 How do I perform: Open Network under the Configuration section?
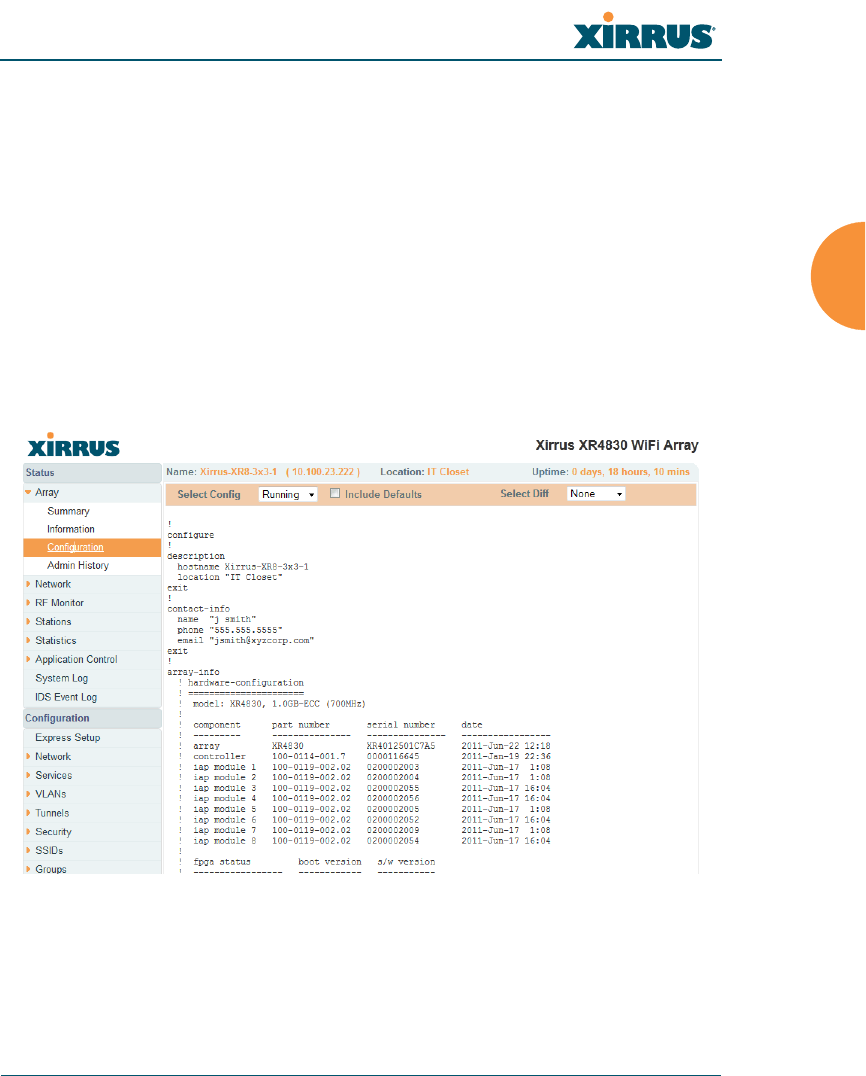coord(53,756)
